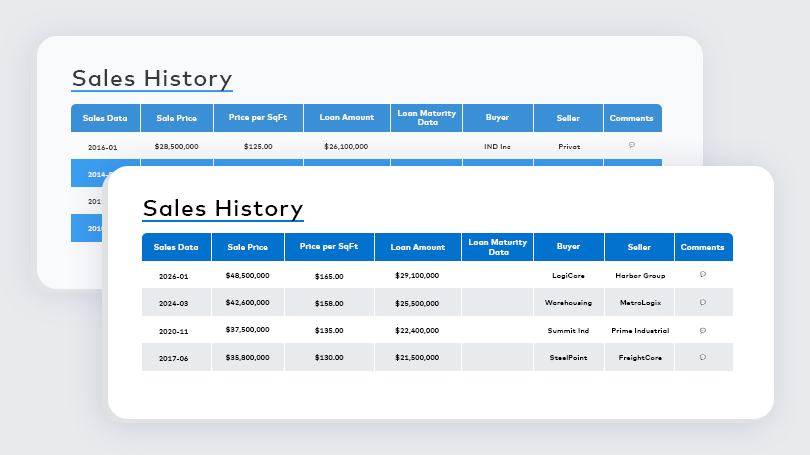
Task: Click Buyer header in the front table
Action: [568, 247]
